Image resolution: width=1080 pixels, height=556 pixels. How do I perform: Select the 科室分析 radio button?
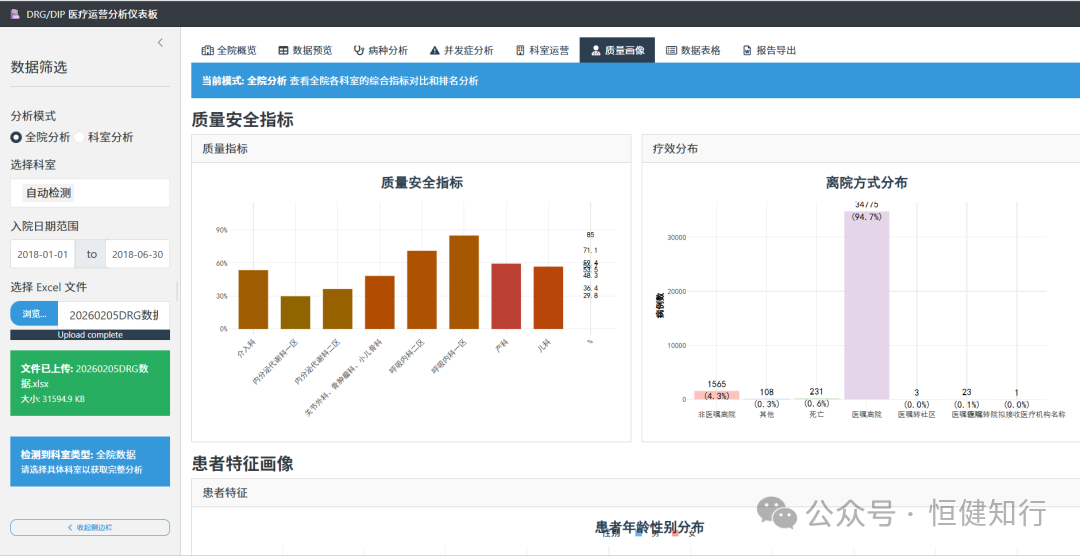point(79,137)
